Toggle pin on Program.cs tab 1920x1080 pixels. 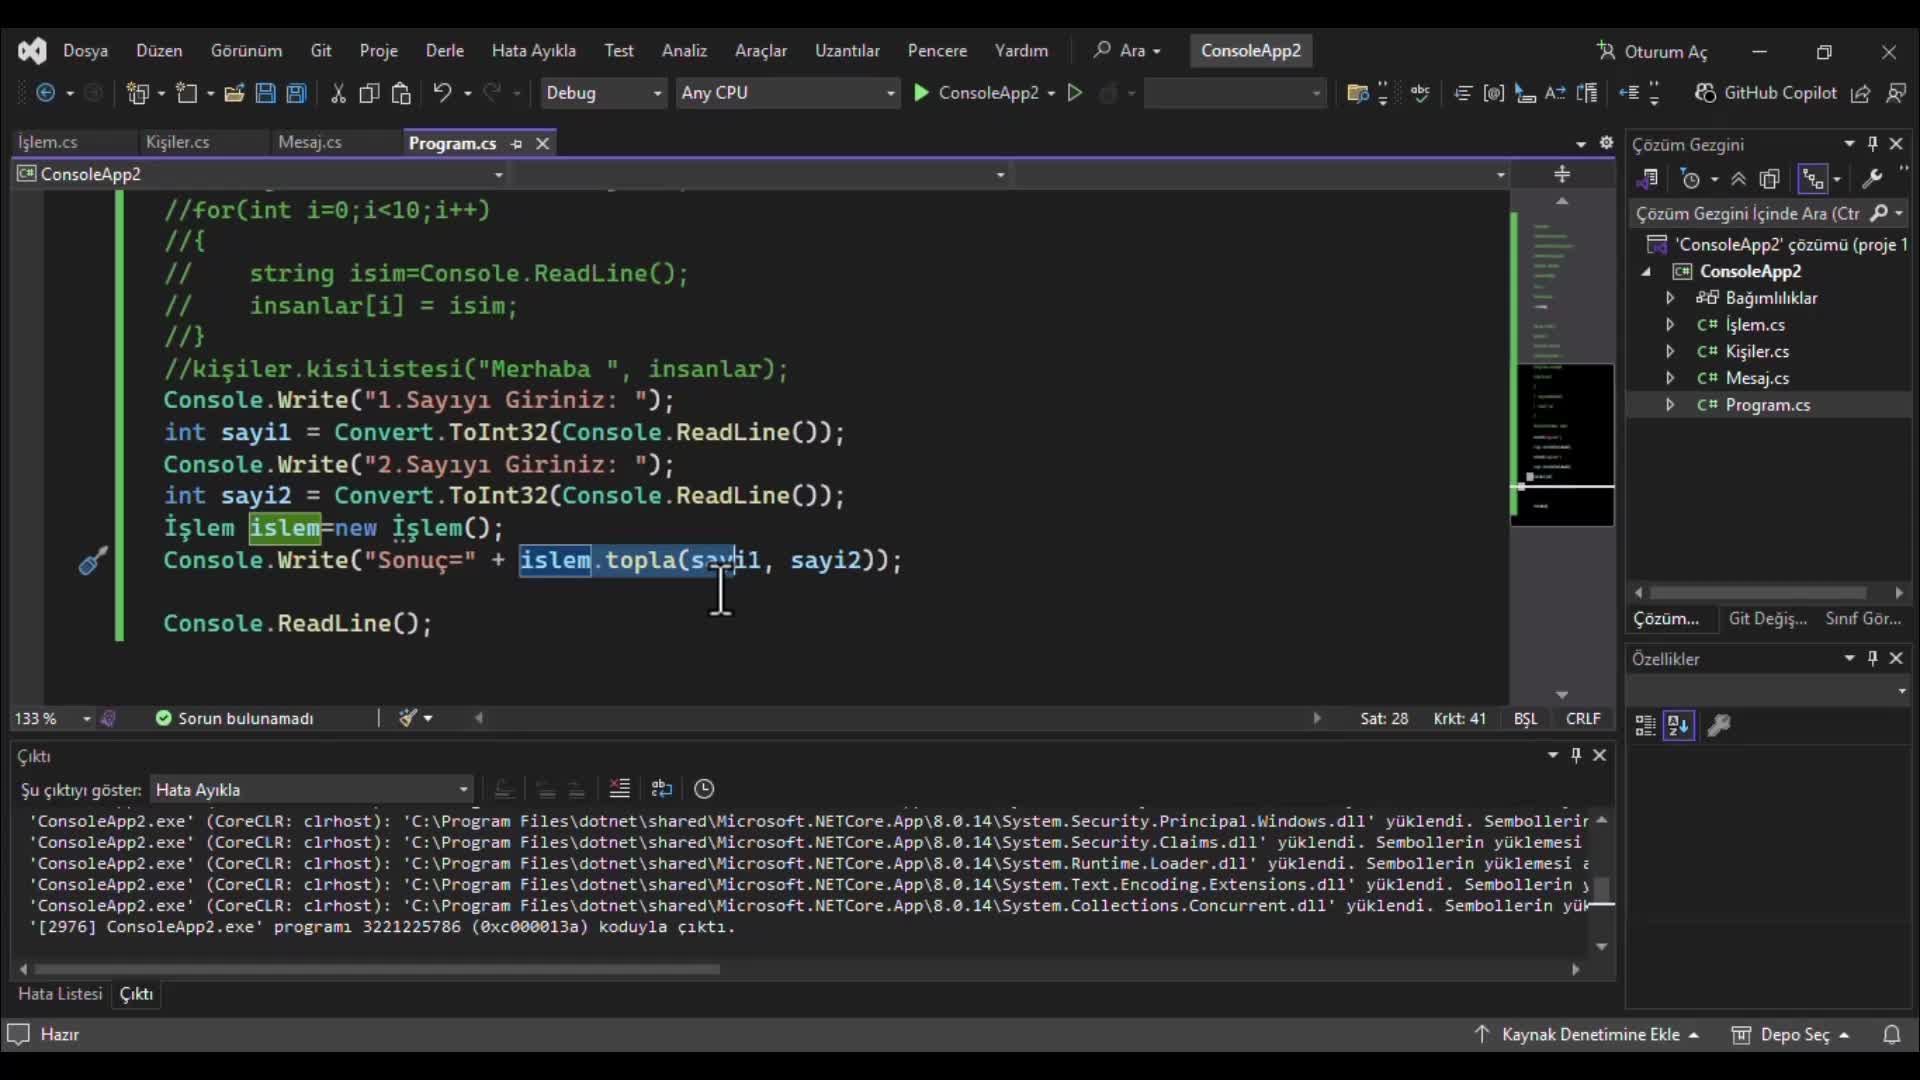point(516,144)
